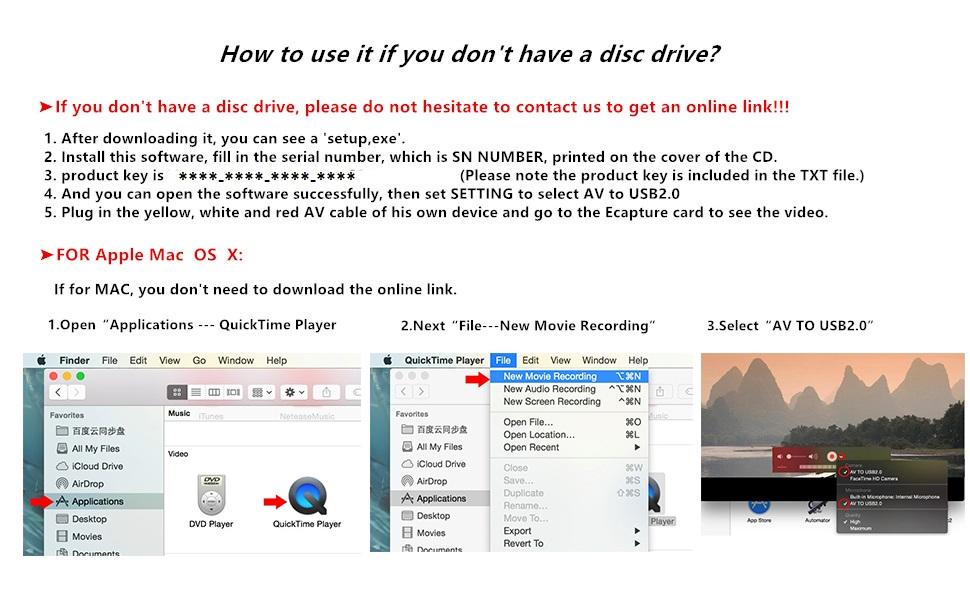This screenshot has width=970, height=600.
Task: Click the share button in Finder toolbar
Action: tap(326, 392)
